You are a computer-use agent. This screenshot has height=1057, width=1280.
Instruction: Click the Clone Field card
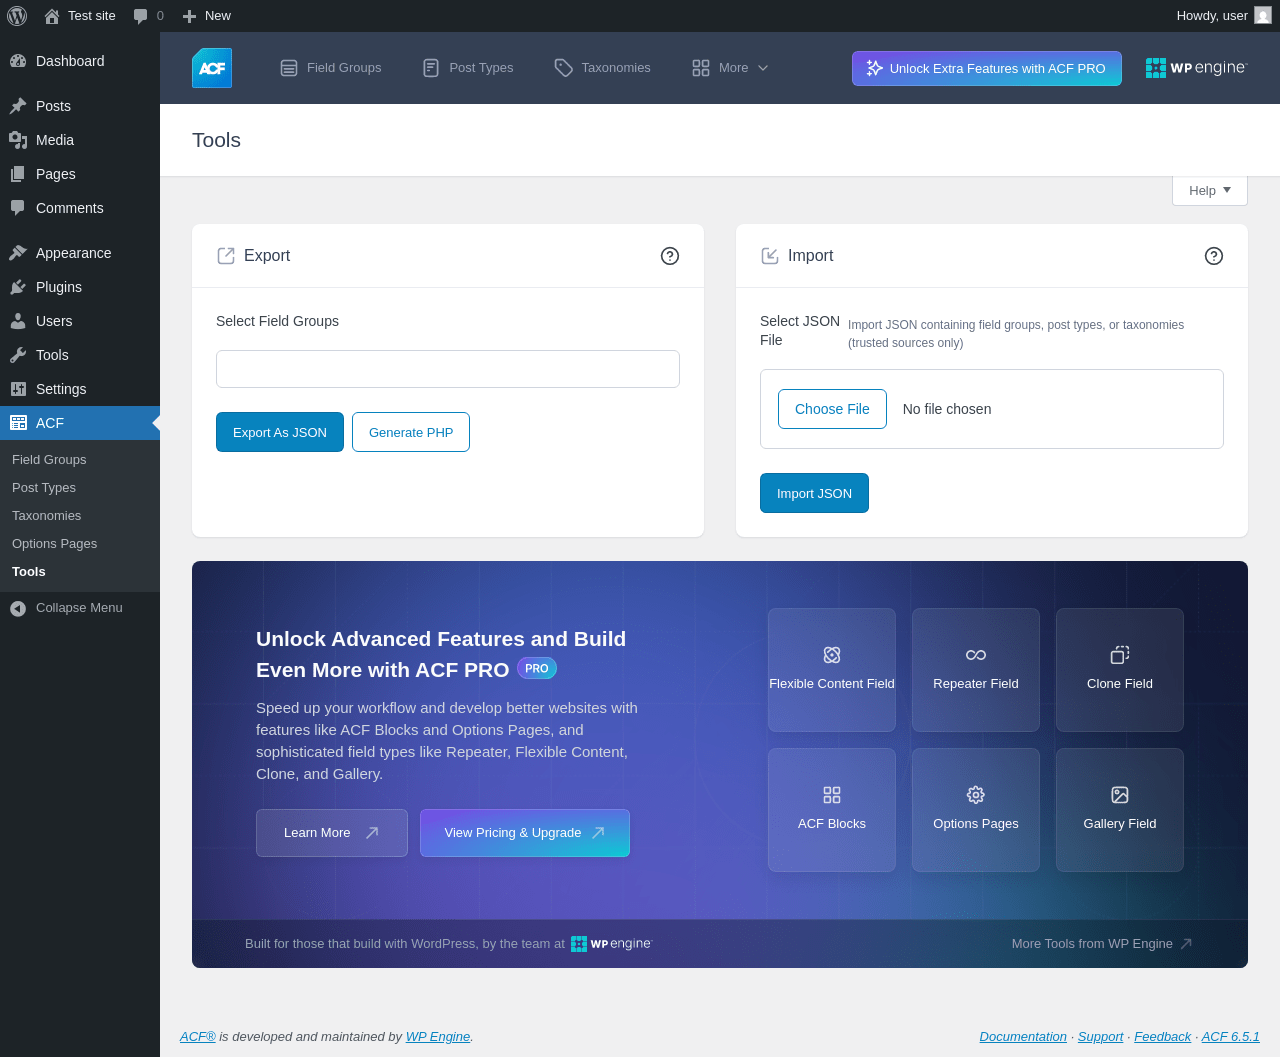(x=1120, y=670)
